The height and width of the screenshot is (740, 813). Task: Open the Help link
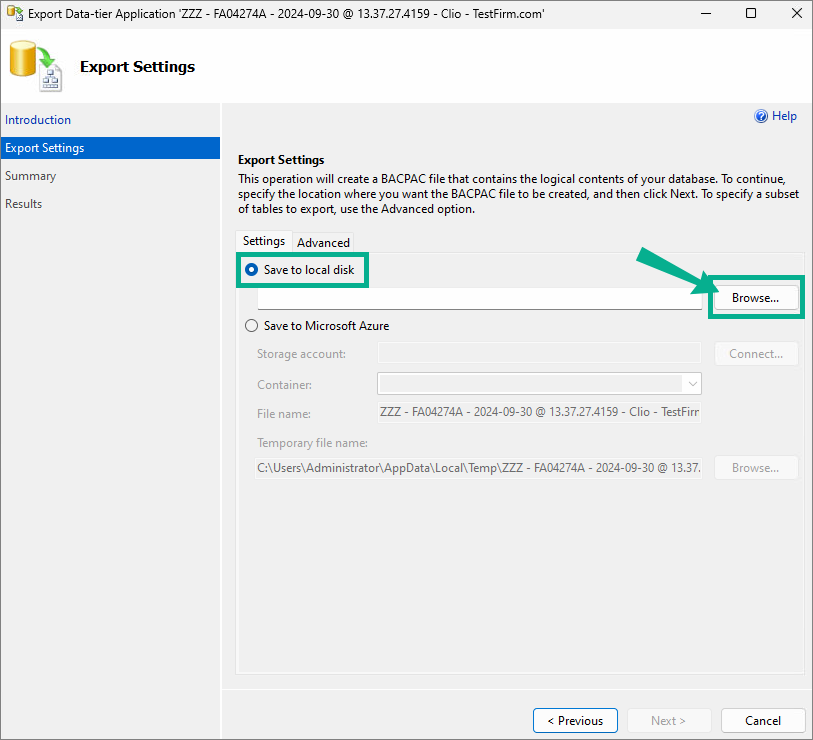[784, 116]
